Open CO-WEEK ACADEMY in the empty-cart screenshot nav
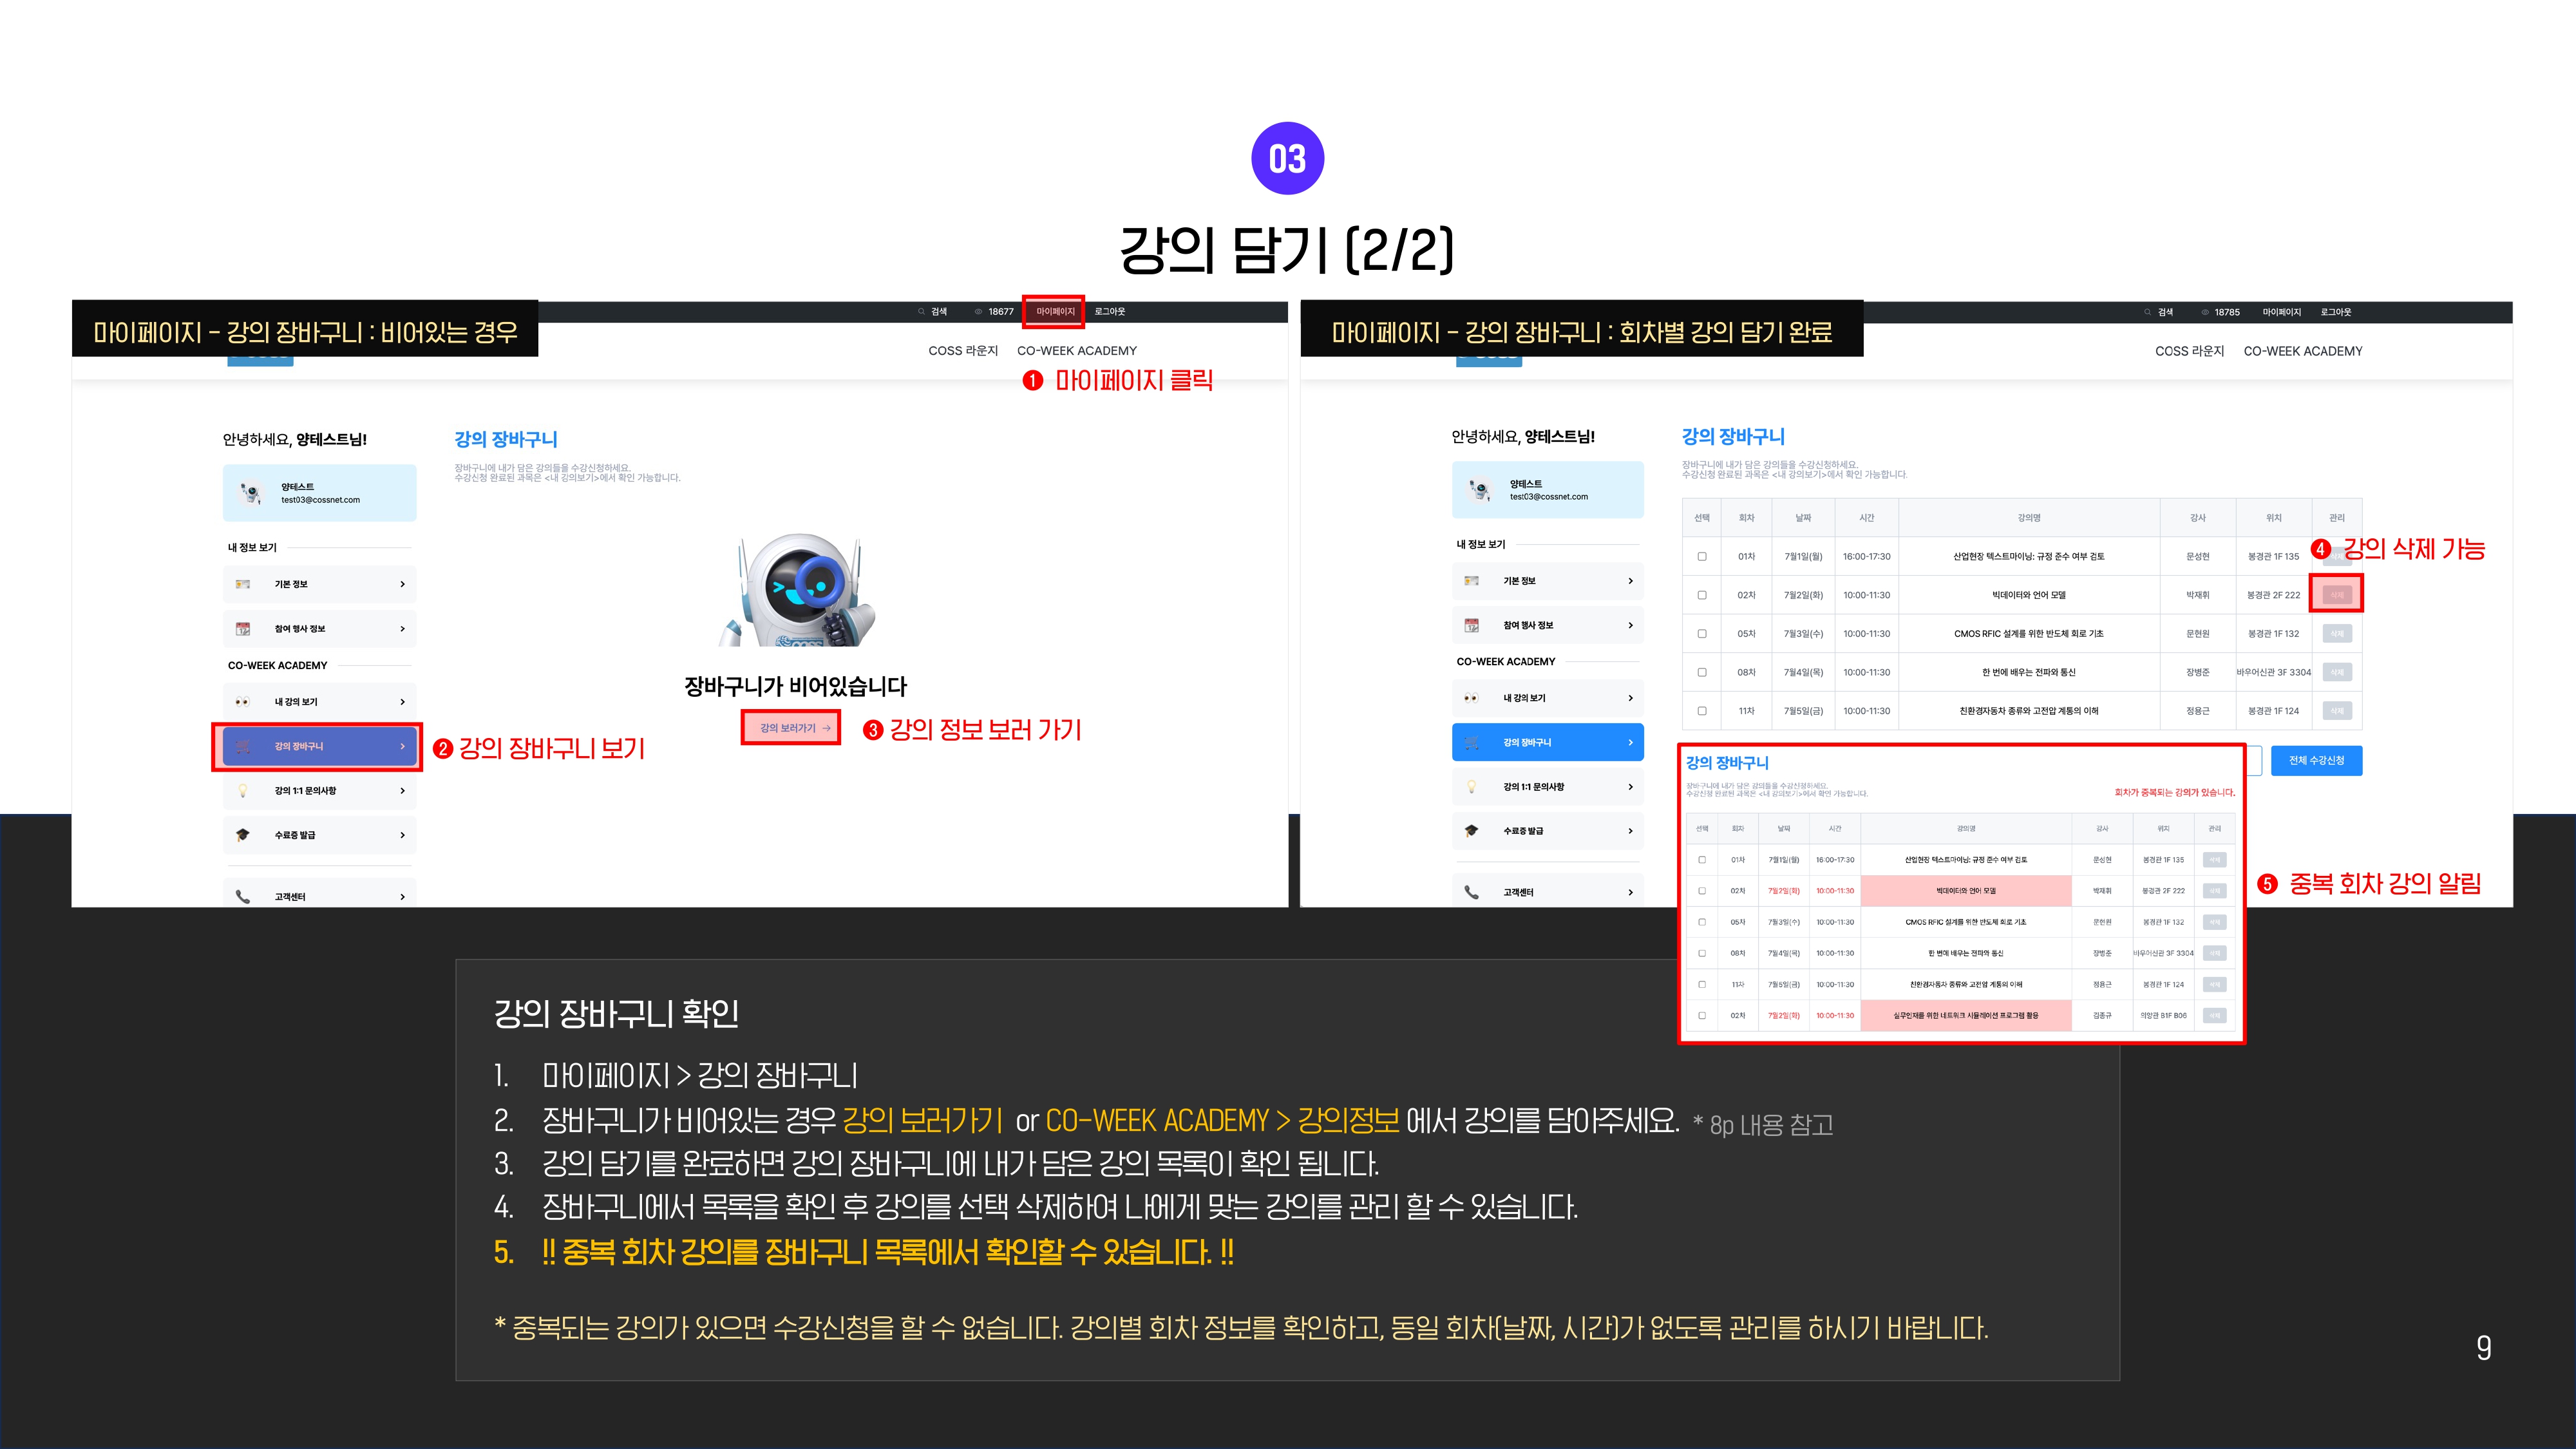2576x1449 pixels. 1076,351
